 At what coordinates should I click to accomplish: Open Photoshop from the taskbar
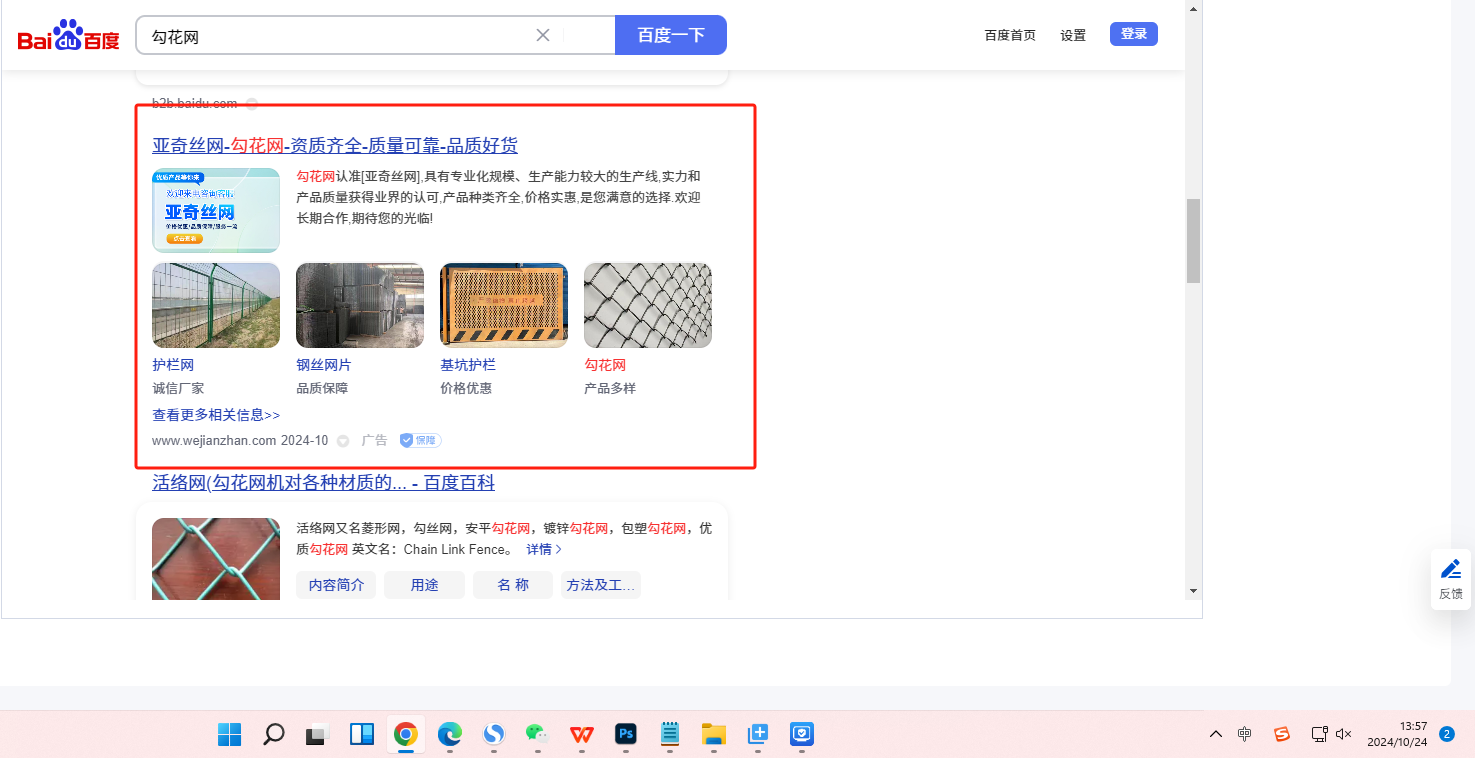(x=626, y=735)
